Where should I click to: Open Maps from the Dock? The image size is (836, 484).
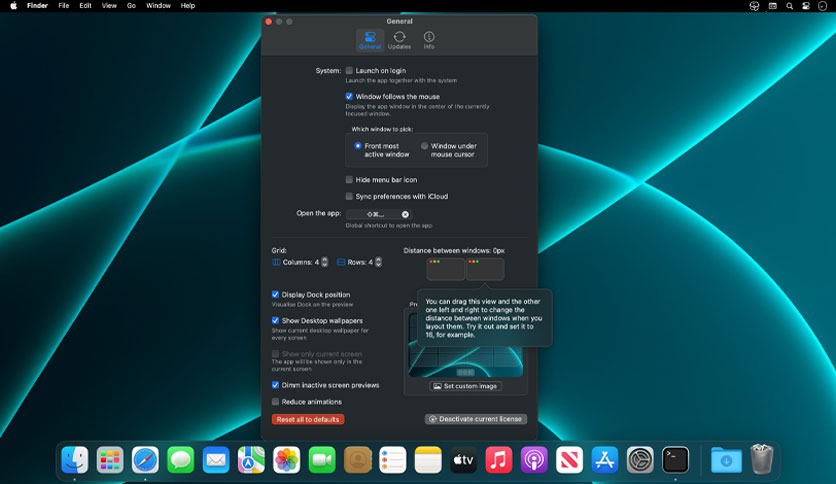(251, 459)
